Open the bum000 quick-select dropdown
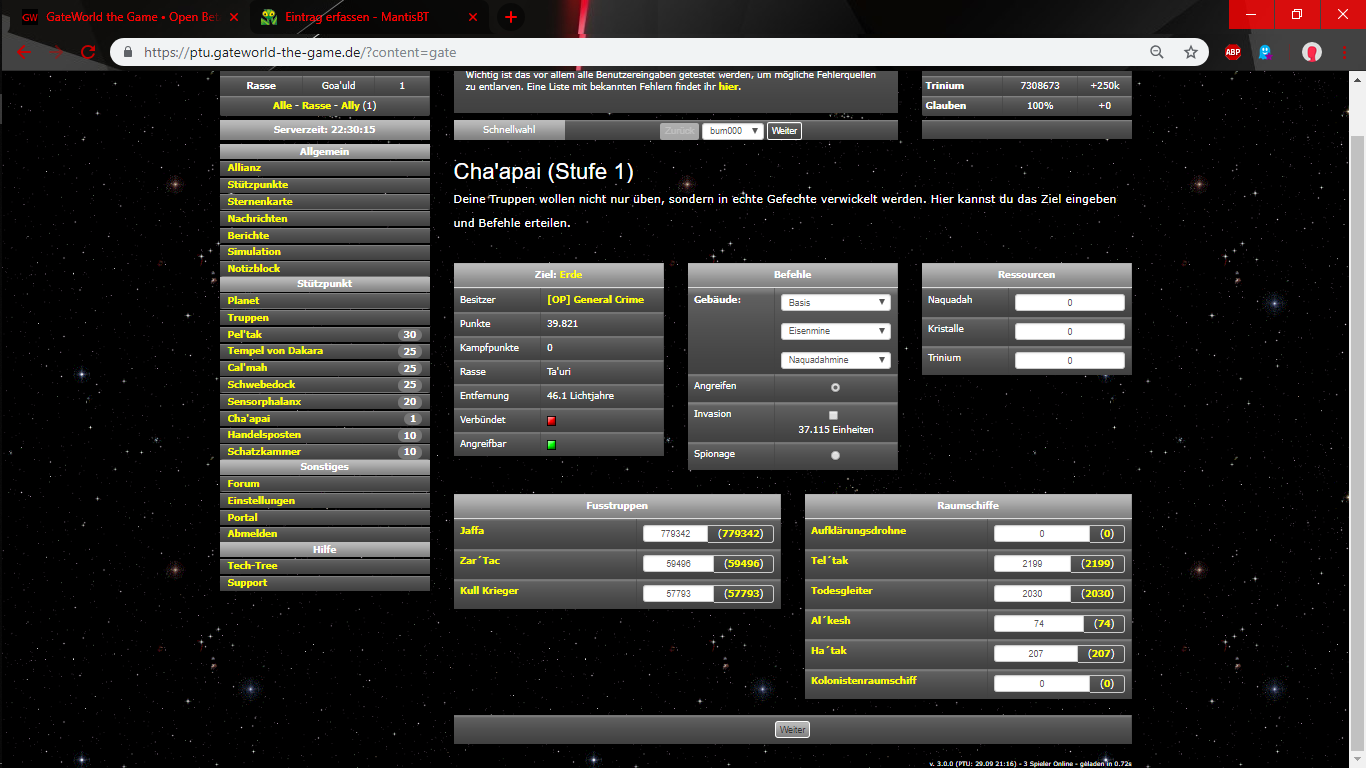1366x768 pixels. click(x=732, y=131)
